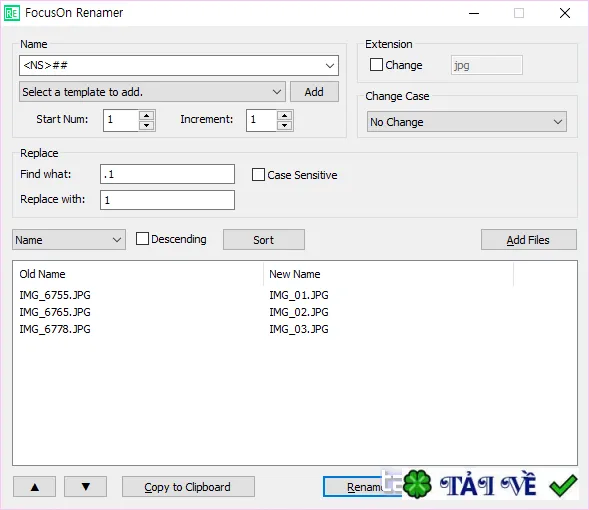Open the sort-by Name dropdown
This screenshot has height=510, width=589.
click(x=69, y=240)
